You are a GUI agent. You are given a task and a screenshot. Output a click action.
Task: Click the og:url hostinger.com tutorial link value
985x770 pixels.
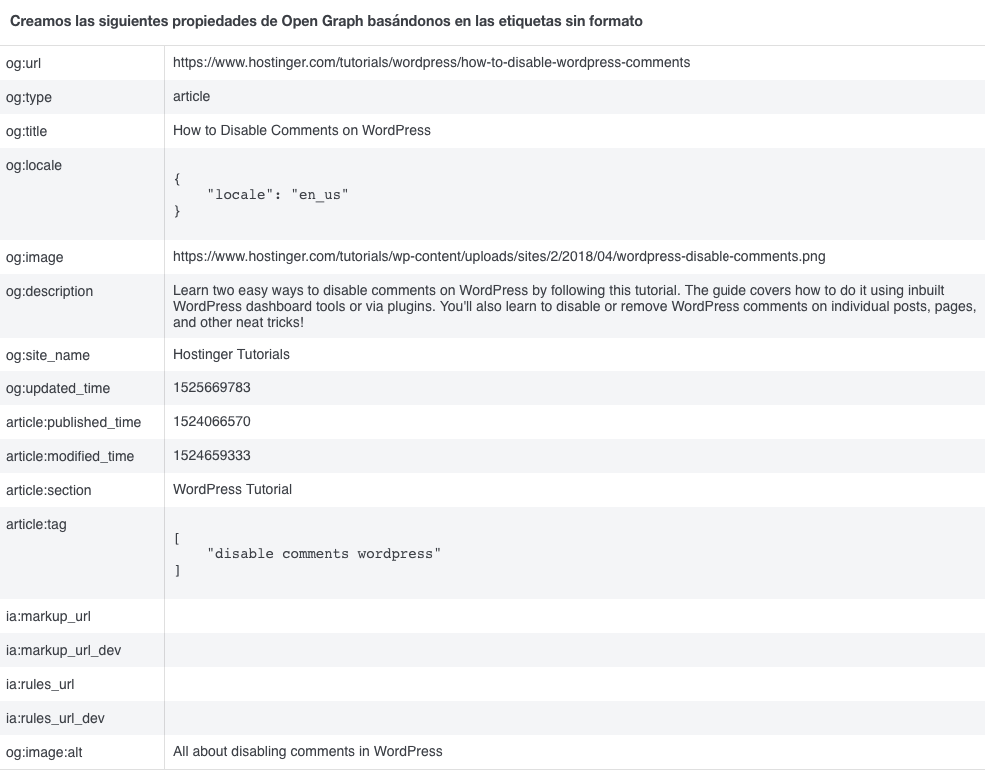point(431,62)
